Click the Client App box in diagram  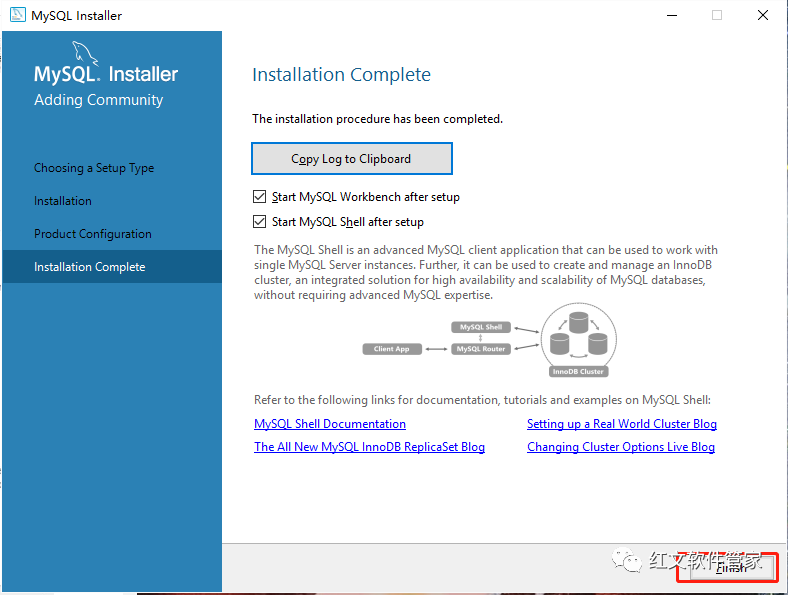point(392,349)
